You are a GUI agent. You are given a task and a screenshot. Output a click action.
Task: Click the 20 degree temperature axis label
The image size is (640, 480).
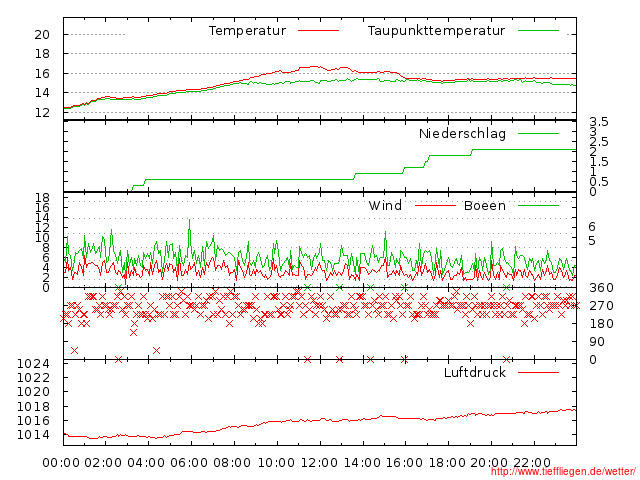42,35
